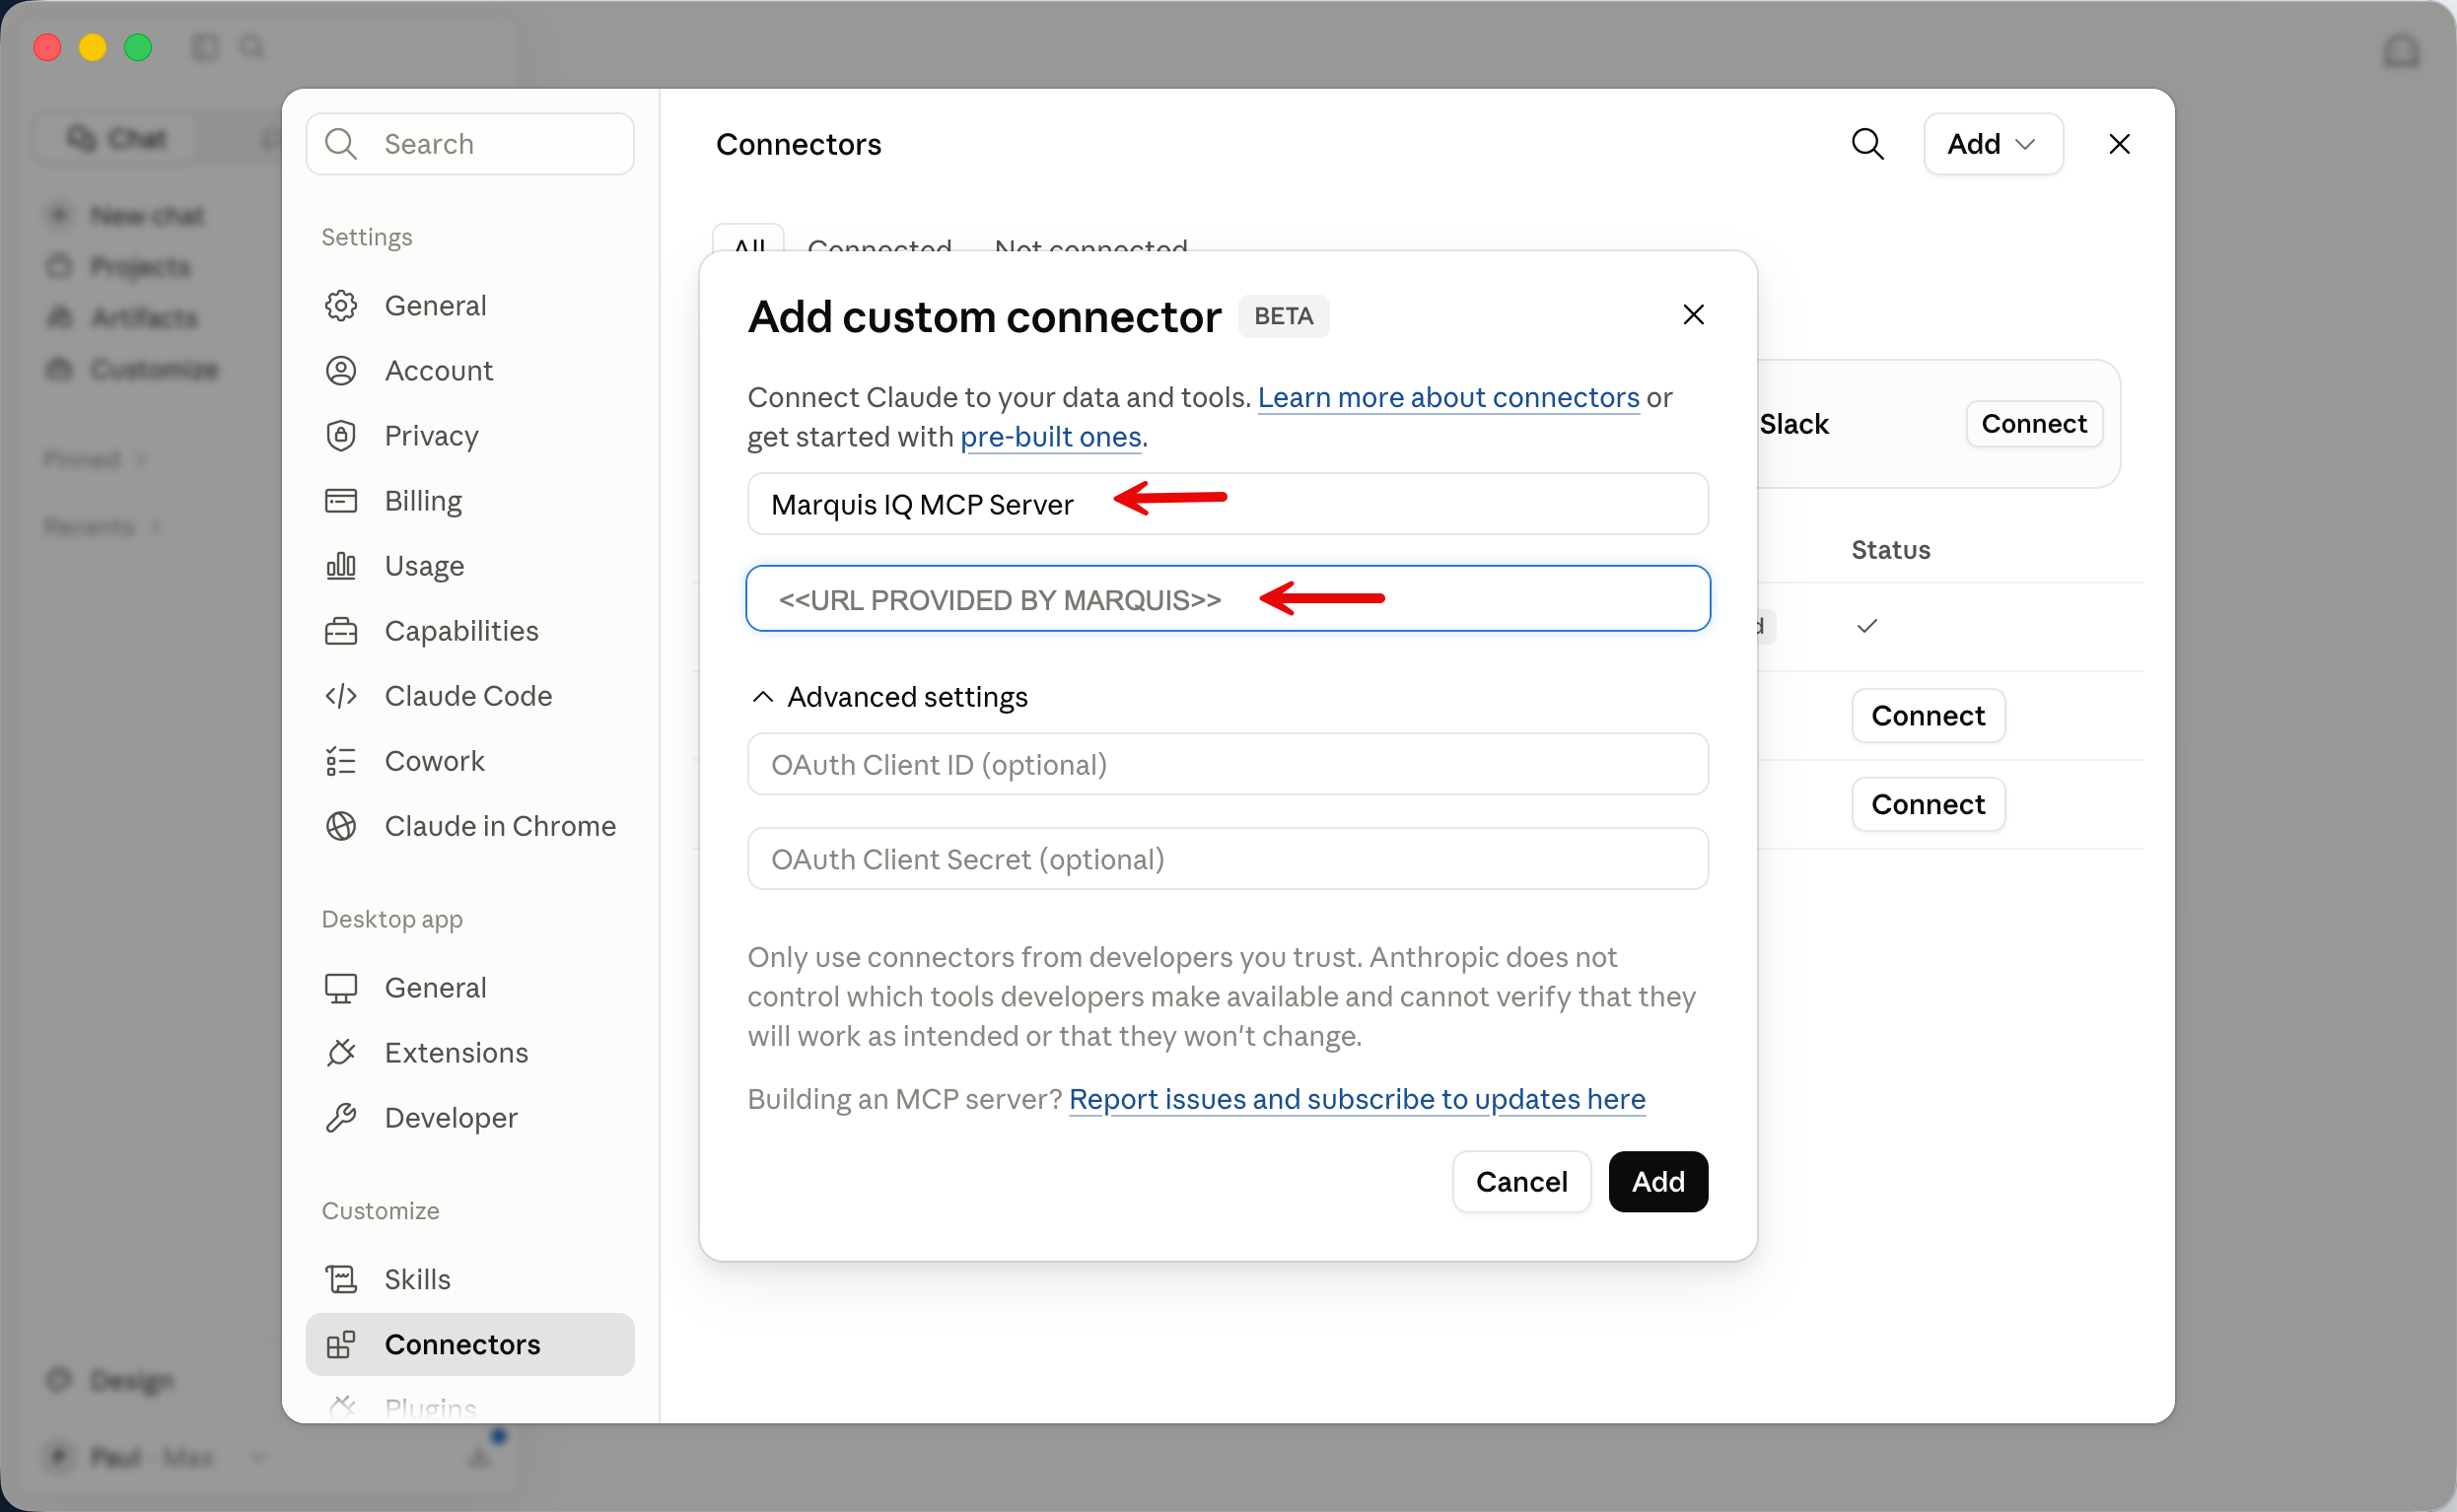2457x1512 pixels.
Task: Select the Capabilities toolbox icon
Action: click(341, 631)
